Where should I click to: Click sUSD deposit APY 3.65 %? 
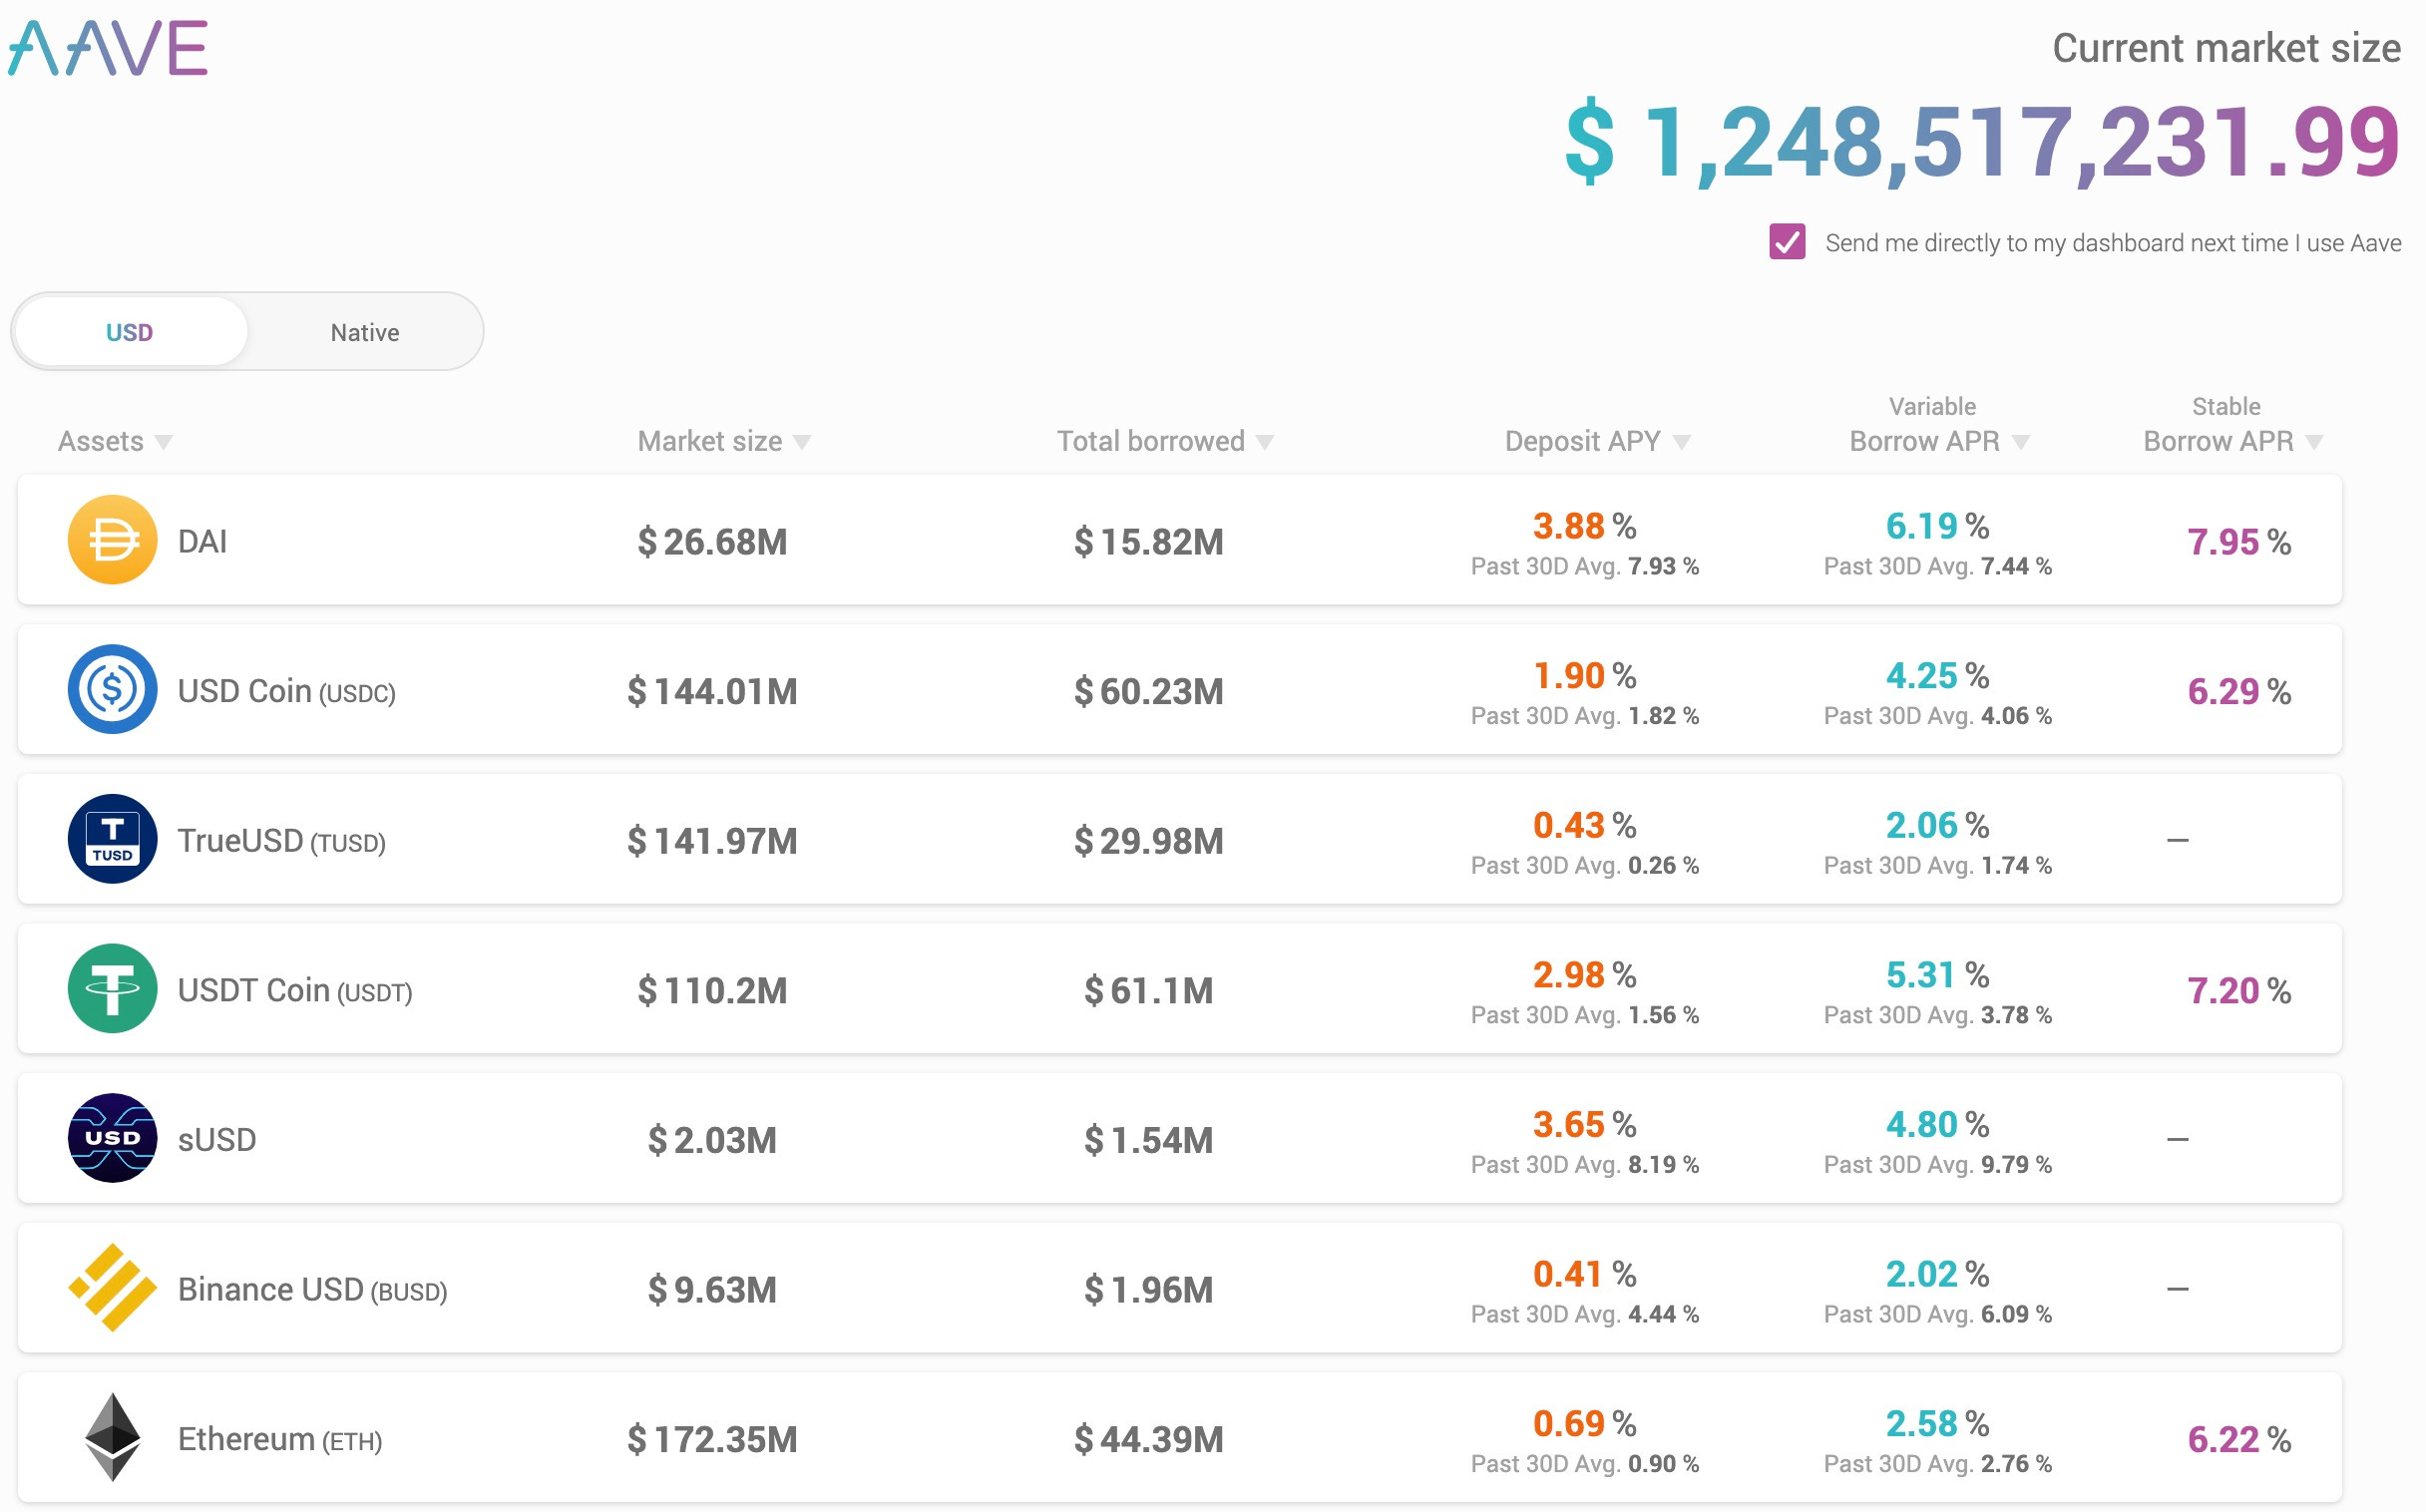[x=1585, y=1124]
